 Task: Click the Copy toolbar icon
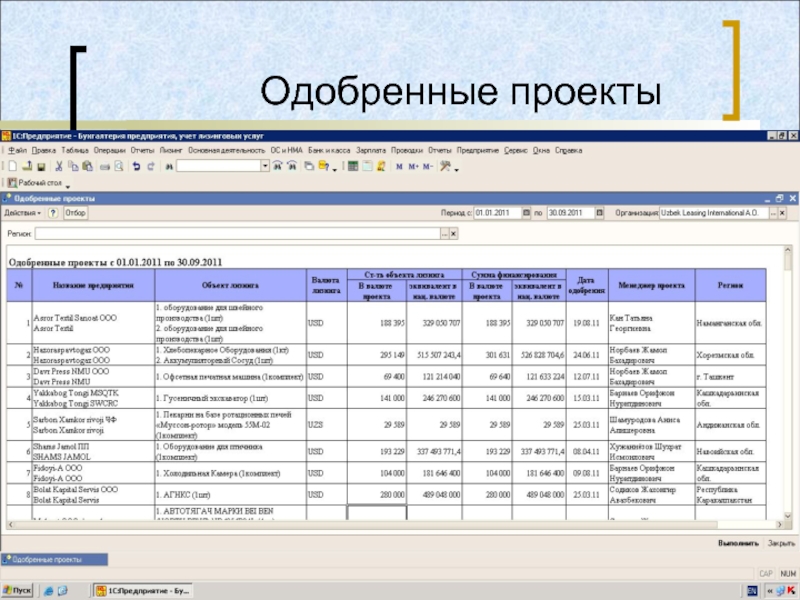(x=73, y=166)
